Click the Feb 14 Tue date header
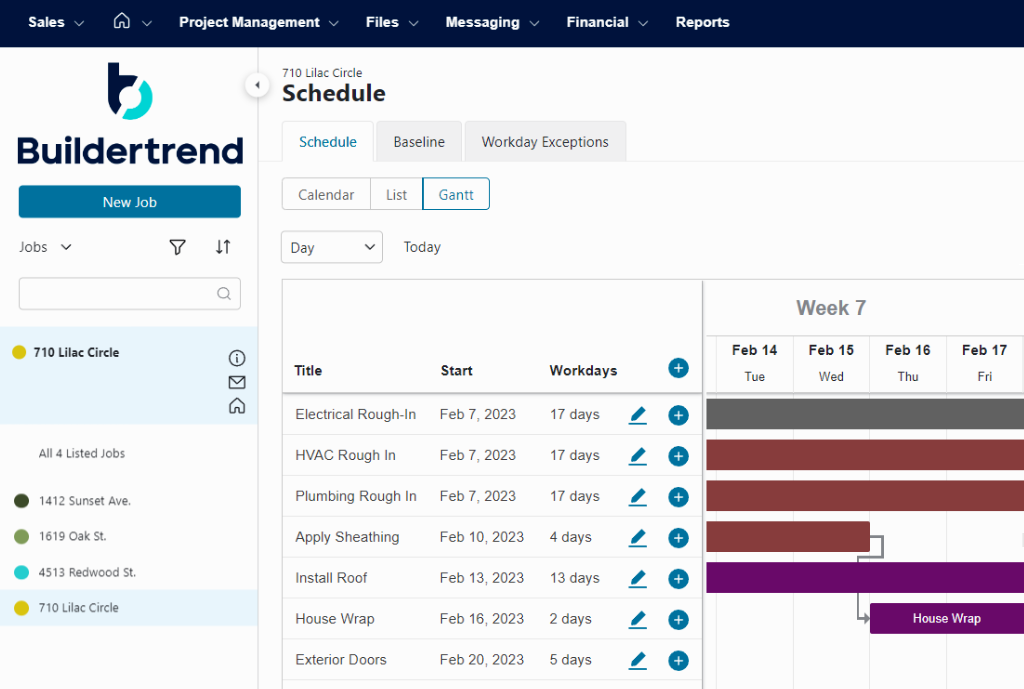Image resolution: width=1024 pixels, height=689 pixels. tap(754, 363)
